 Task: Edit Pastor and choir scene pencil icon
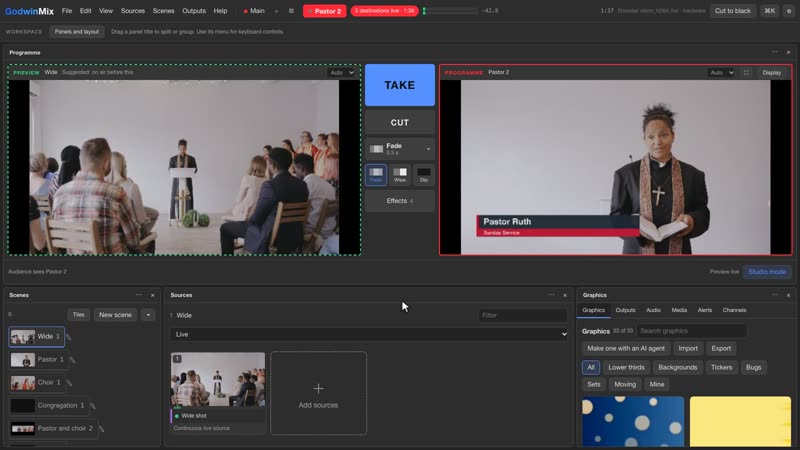click(x=101, y=429)
